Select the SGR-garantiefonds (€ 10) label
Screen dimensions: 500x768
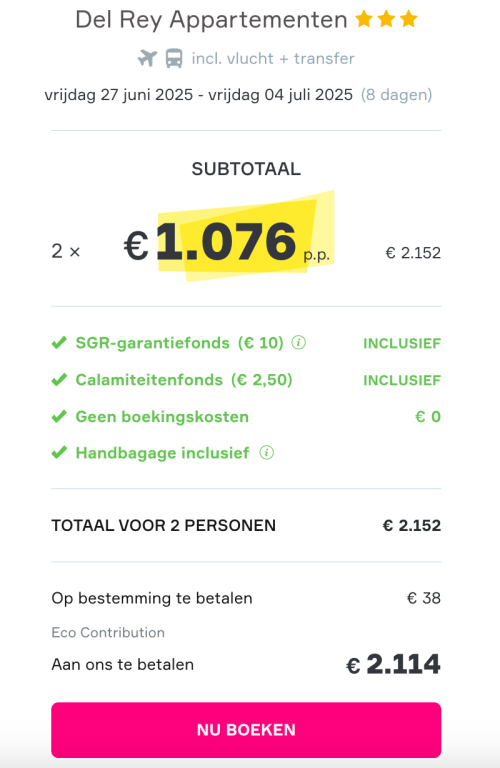click(179, 343)
